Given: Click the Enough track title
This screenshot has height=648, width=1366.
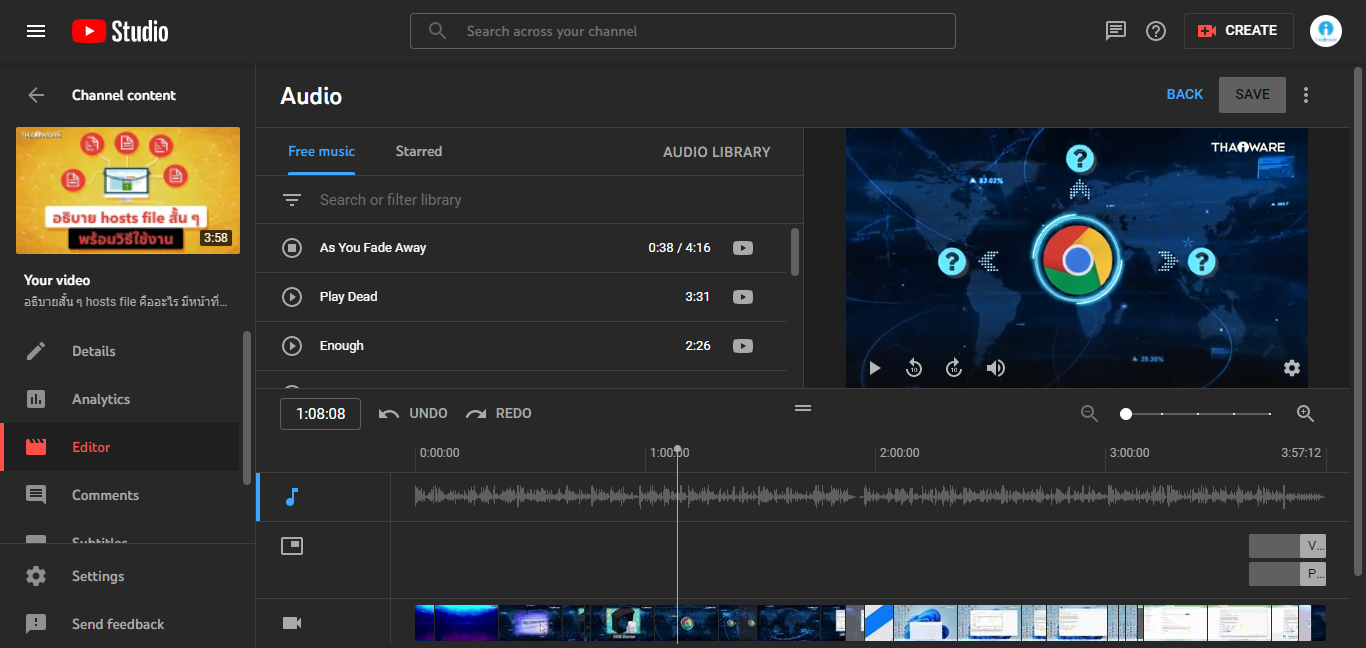Looking at the screenshot, I should click(x=342, y=346).
